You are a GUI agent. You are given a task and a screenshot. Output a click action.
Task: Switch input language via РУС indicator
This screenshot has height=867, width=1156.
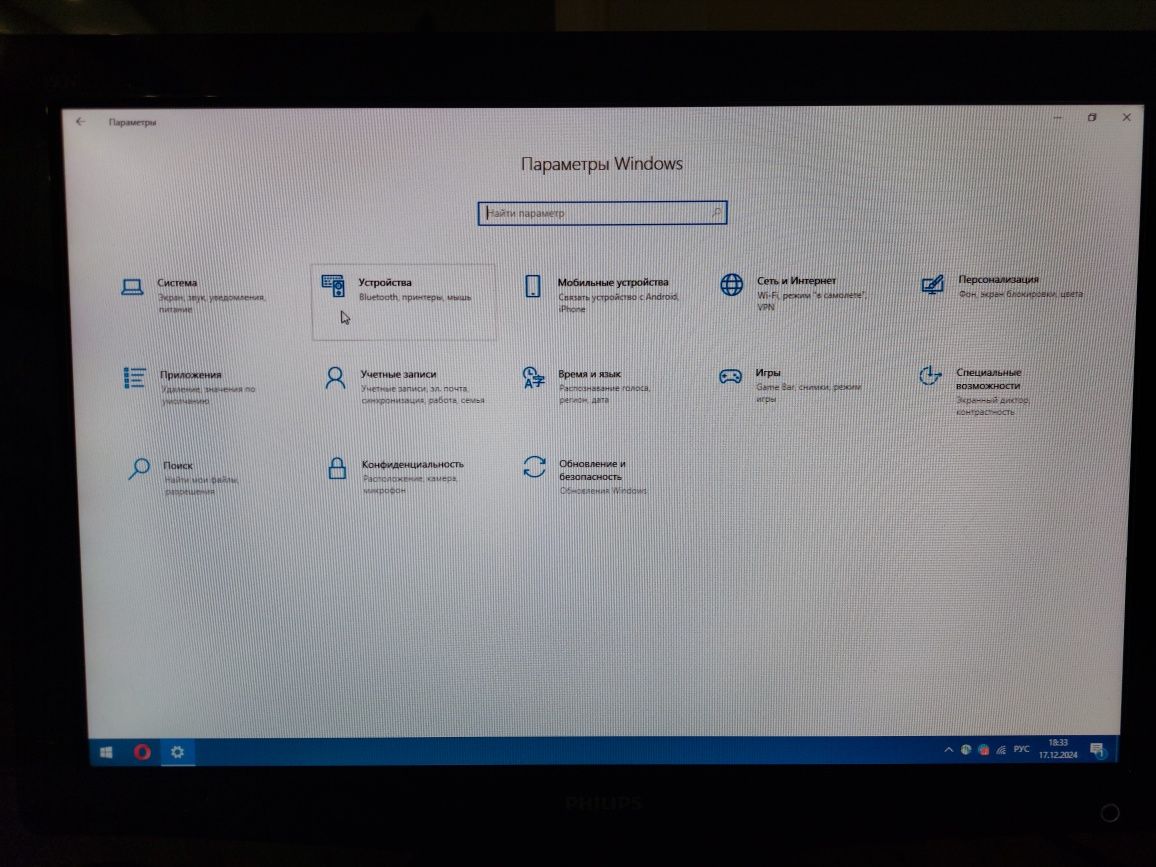click(1021, 749)
